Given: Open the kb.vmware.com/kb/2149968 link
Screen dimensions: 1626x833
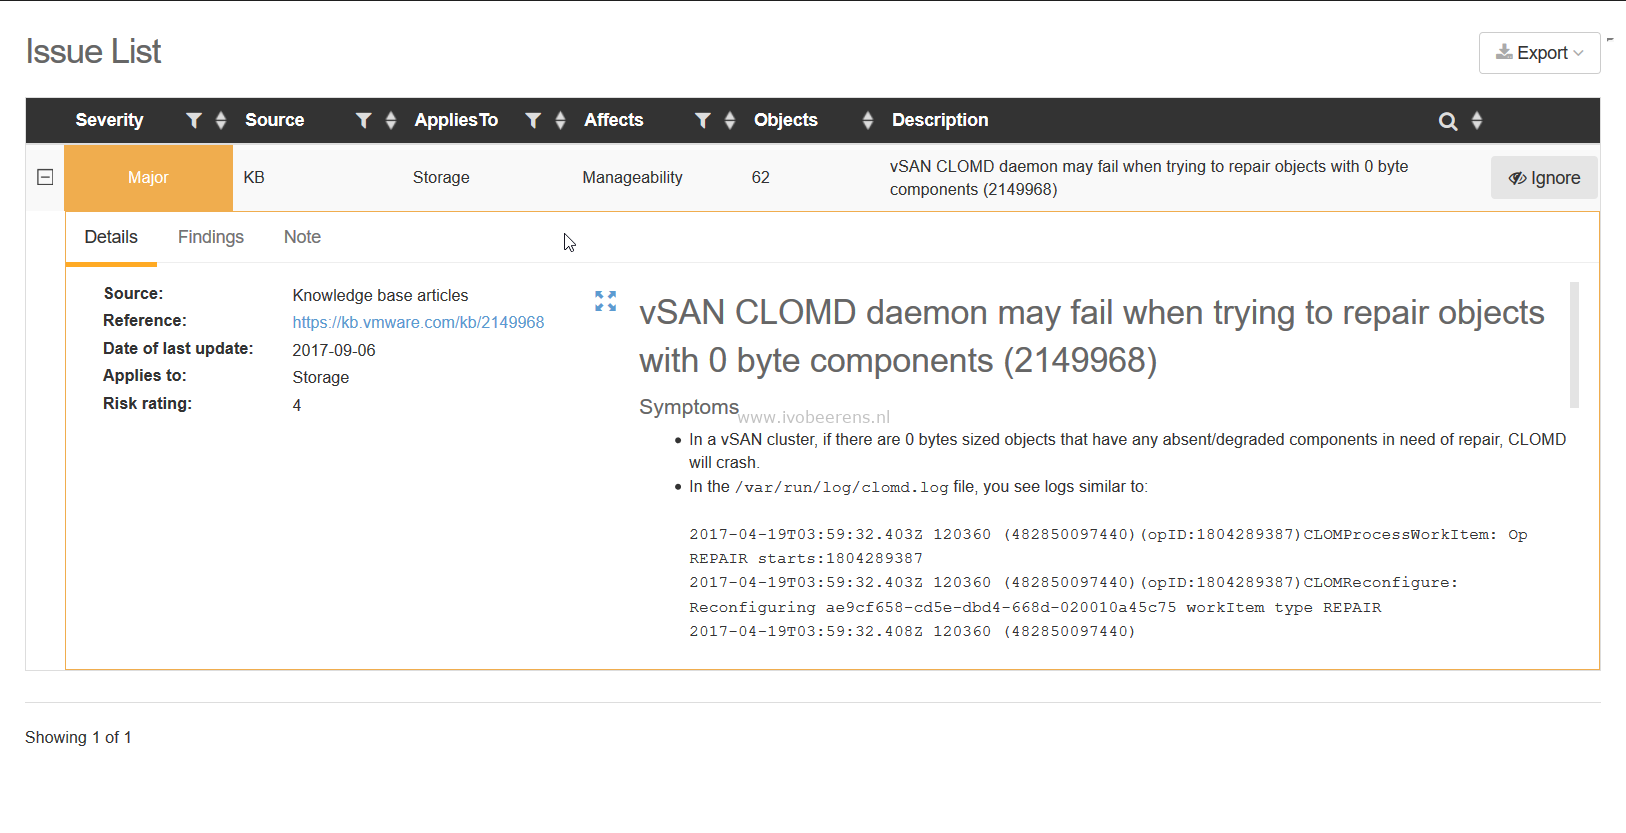Looking at the screenshot, I should coord(418,322).
